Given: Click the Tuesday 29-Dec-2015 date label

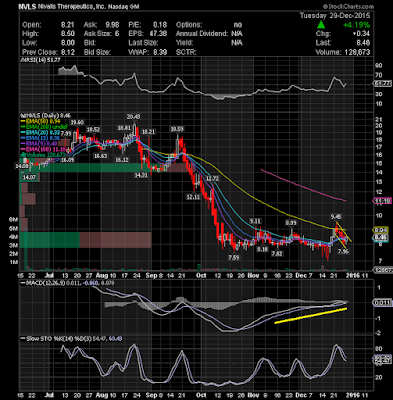Looking at the screenshot, I should click(x=335, y=16).
